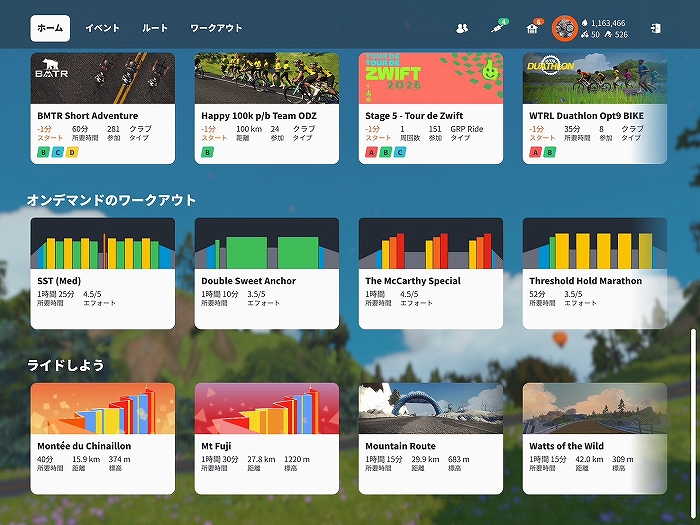Click the category D badge on BMTR Short Adventure
This screenshot has width=700, height=525.
(x=70, y=152)
